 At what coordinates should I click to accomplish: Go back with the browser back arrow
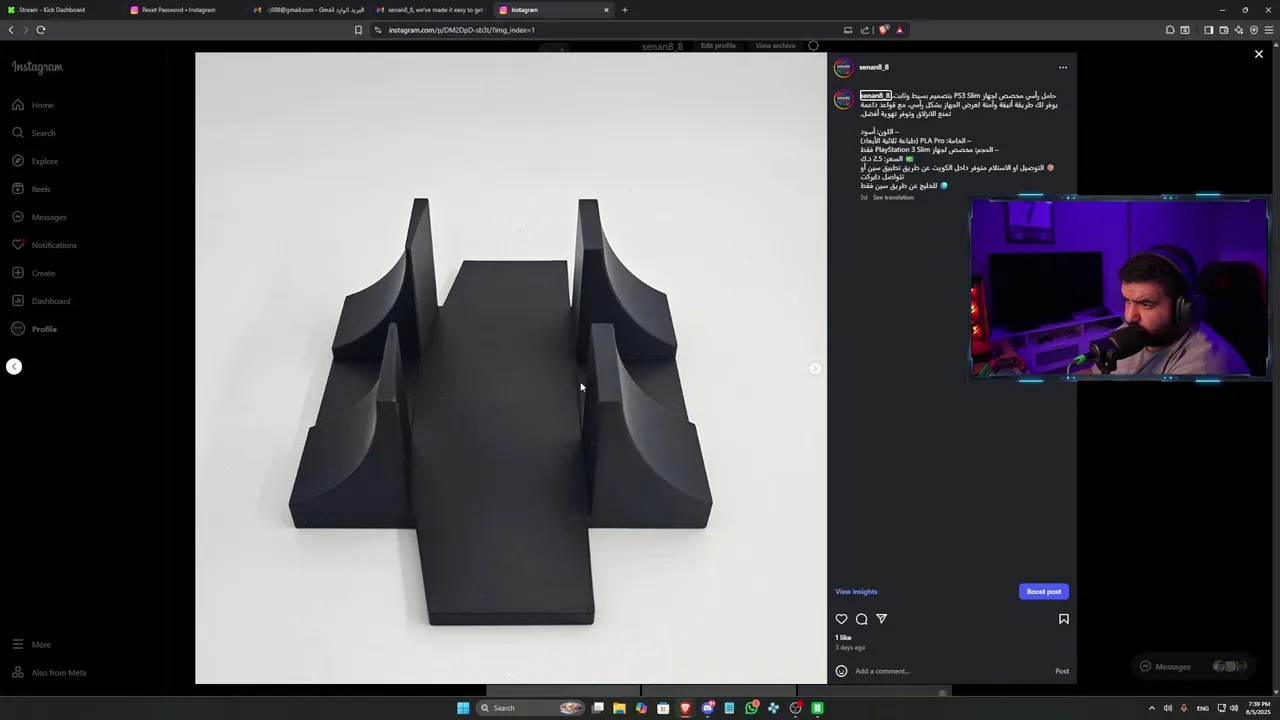[x=11, y=30]
